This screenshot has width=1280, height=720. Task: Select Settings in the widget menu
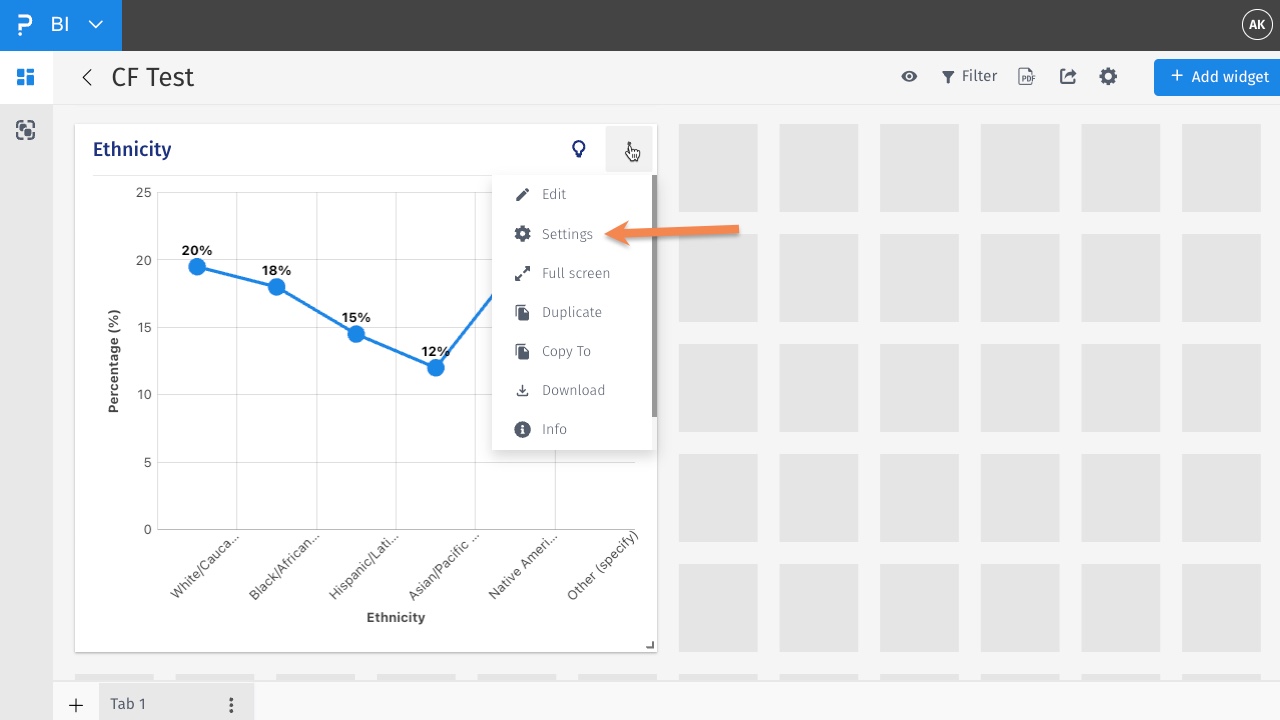point(566,234)
